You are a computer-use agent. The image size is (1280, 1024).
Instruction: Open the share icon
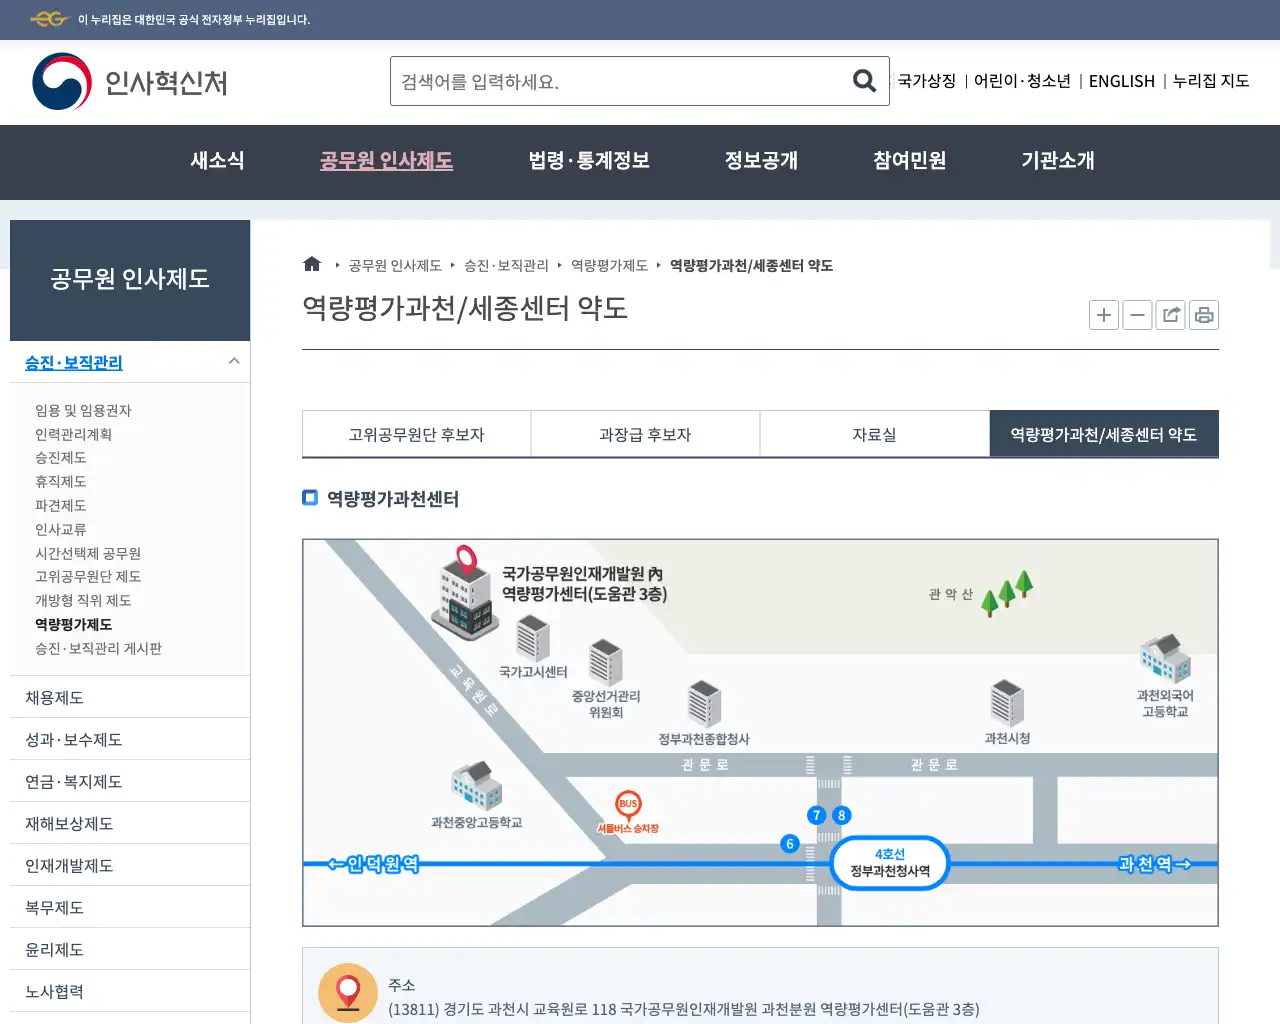click(x=1170, y=315)
